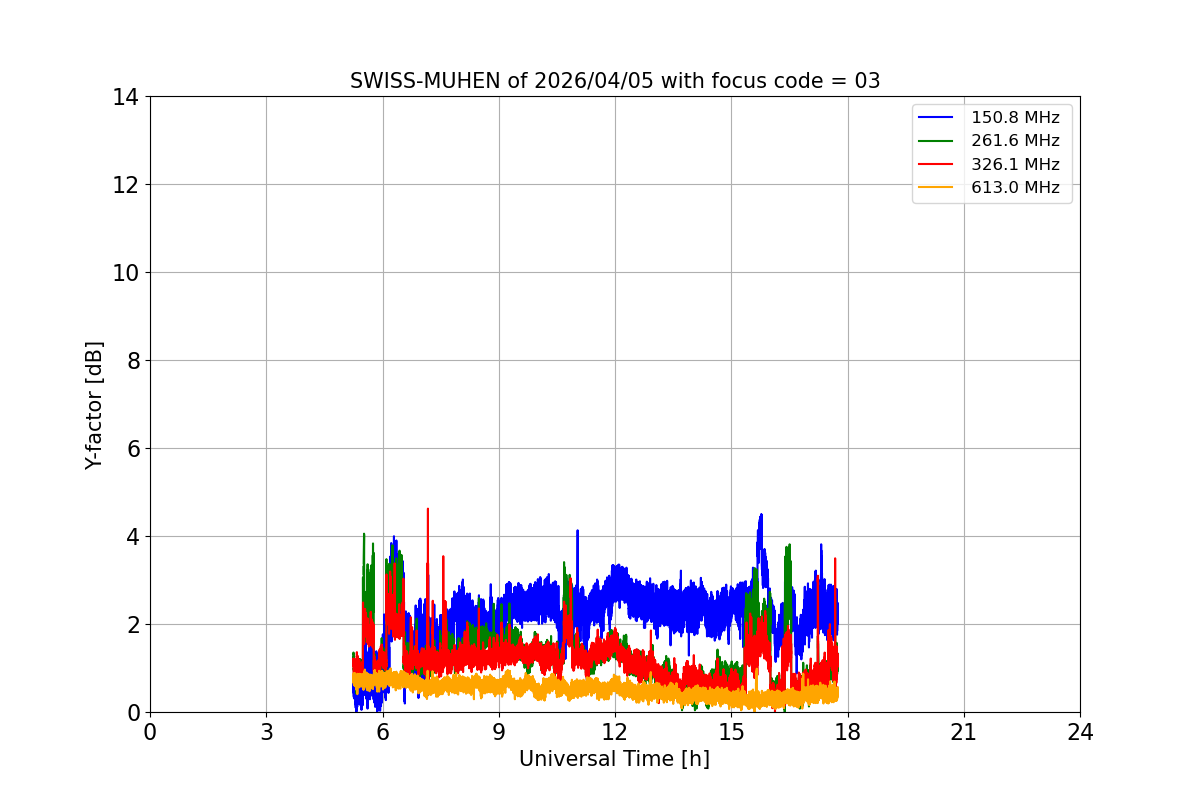Click the 10 tick on the Y-factor axis
This screenshot has width=1200, height=800.
click(125, 273)
